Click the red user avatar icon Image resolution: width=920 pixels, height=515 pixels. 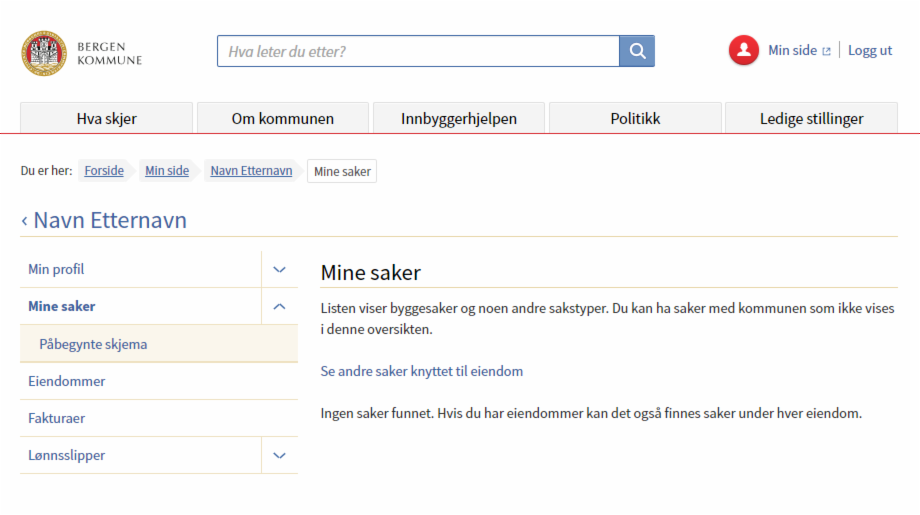point(744,51)
